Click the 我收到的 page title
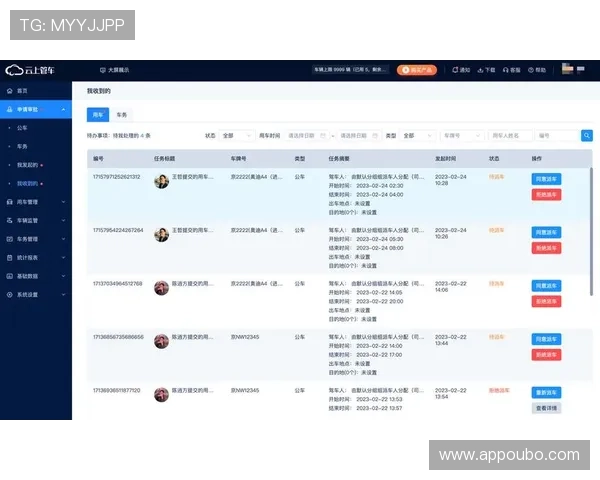Screen dimensions: 600x480 99,91
